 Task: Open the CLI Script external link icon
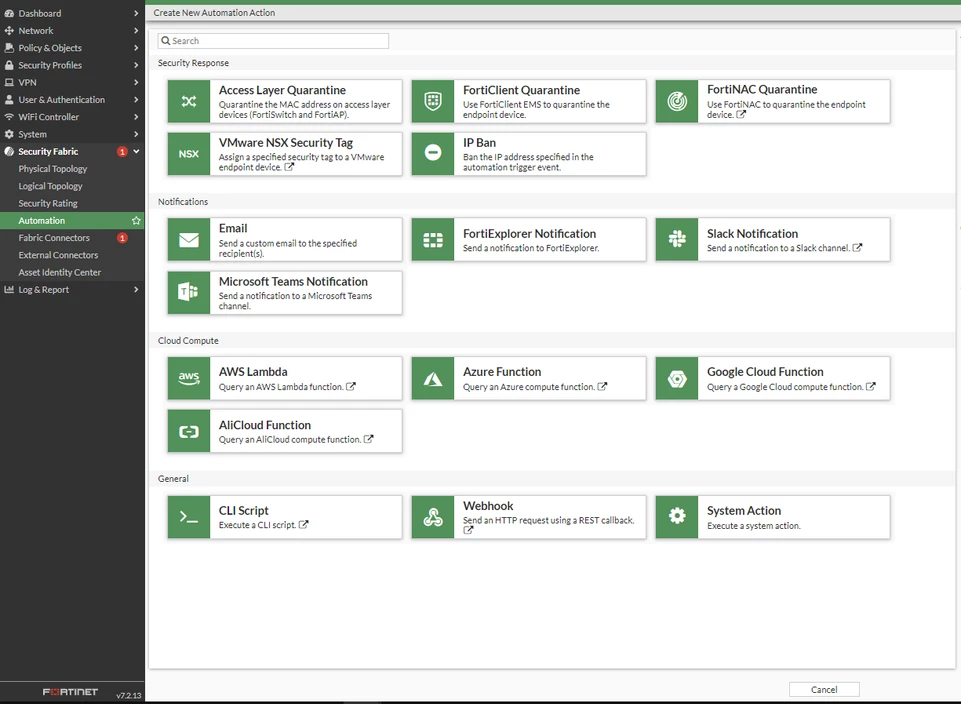(303, 524)
